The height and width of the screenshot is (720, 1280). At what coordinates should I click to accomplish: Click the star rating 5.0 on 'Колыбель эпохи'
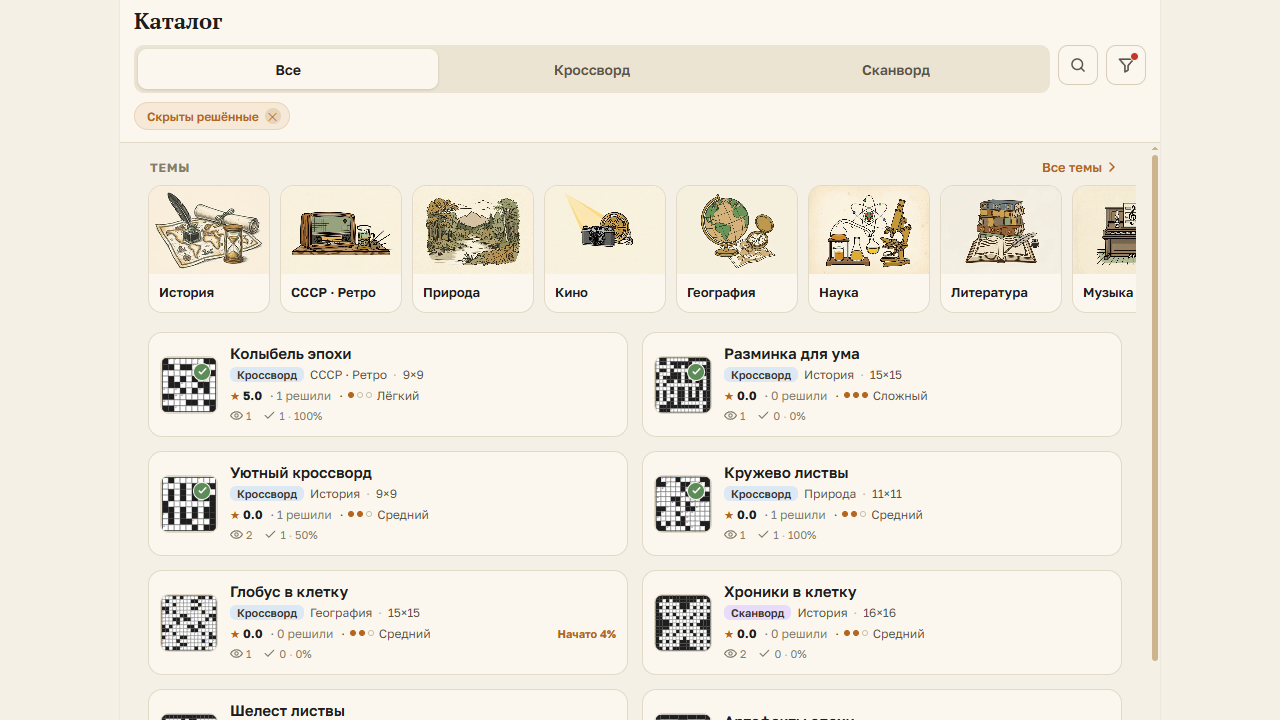(x=246, y=396)
